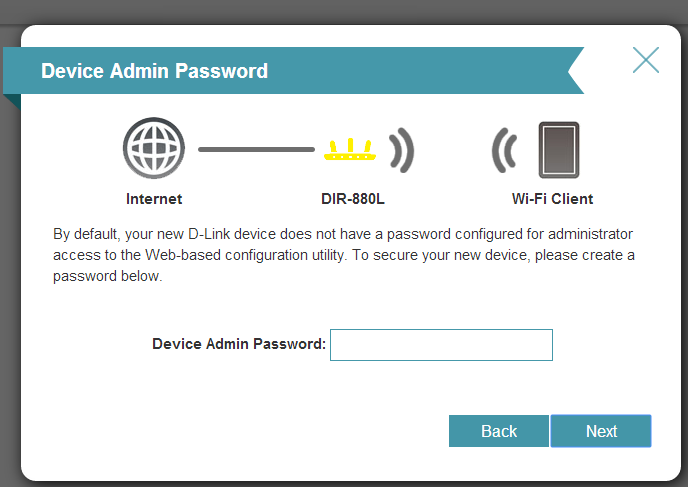The width and height of the screenshot is (688, 487).
Task: Click the "Internet" label under the globe
Action: tap(154, 199)
